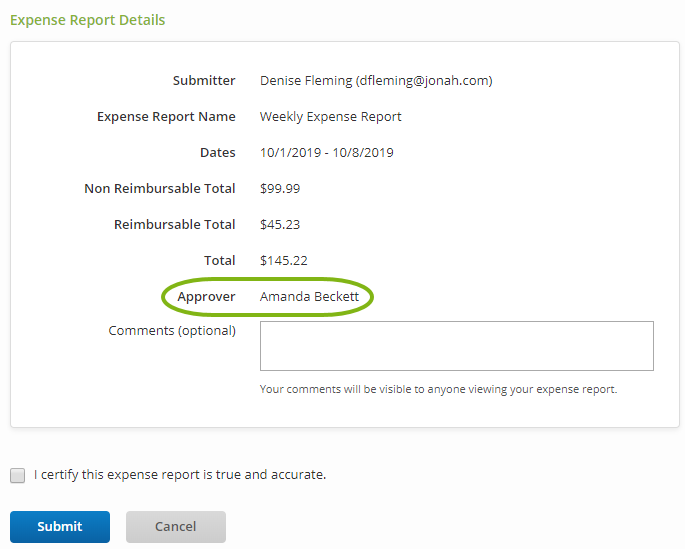Click the comments visibility notice text

pyautogui.click(x=438, y=389)
